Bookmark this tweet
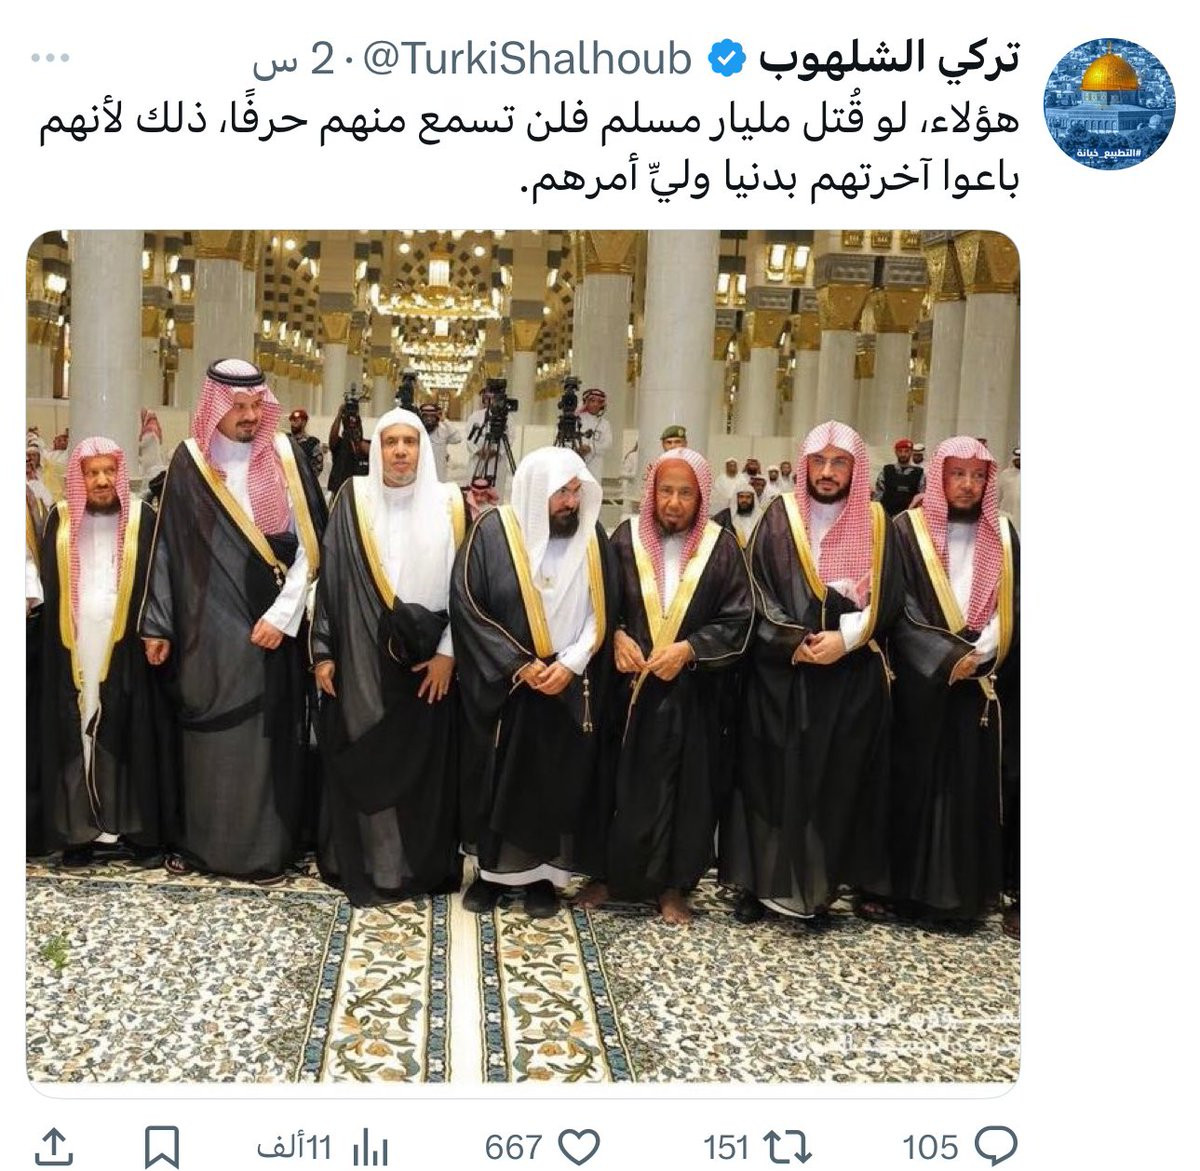The height and width of the screenshot is (1171, 1200). (162, 1147)
